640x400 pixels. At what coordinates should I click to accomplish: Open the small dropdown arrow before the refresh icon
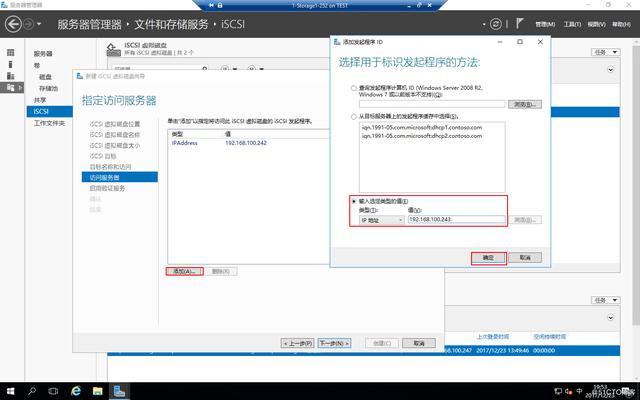pos(484,24)
